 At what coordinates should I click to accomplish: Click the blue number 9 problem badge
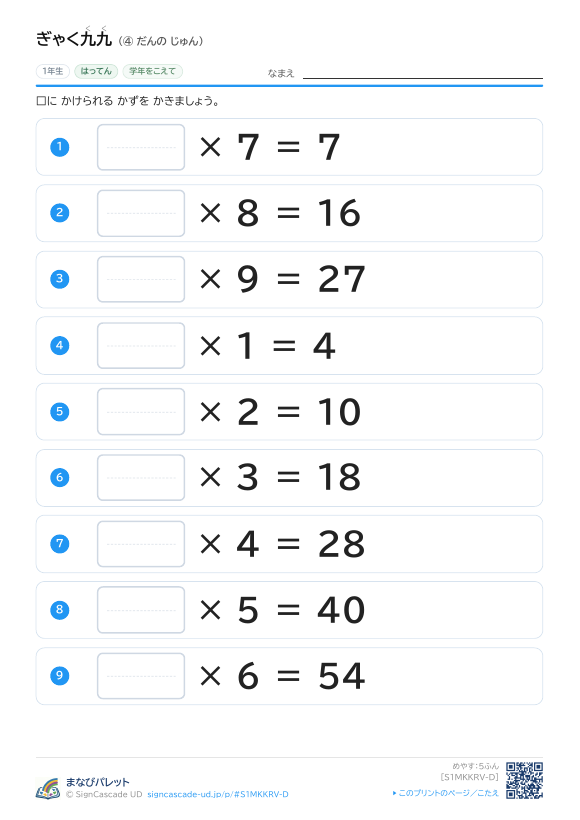point(60,676)
